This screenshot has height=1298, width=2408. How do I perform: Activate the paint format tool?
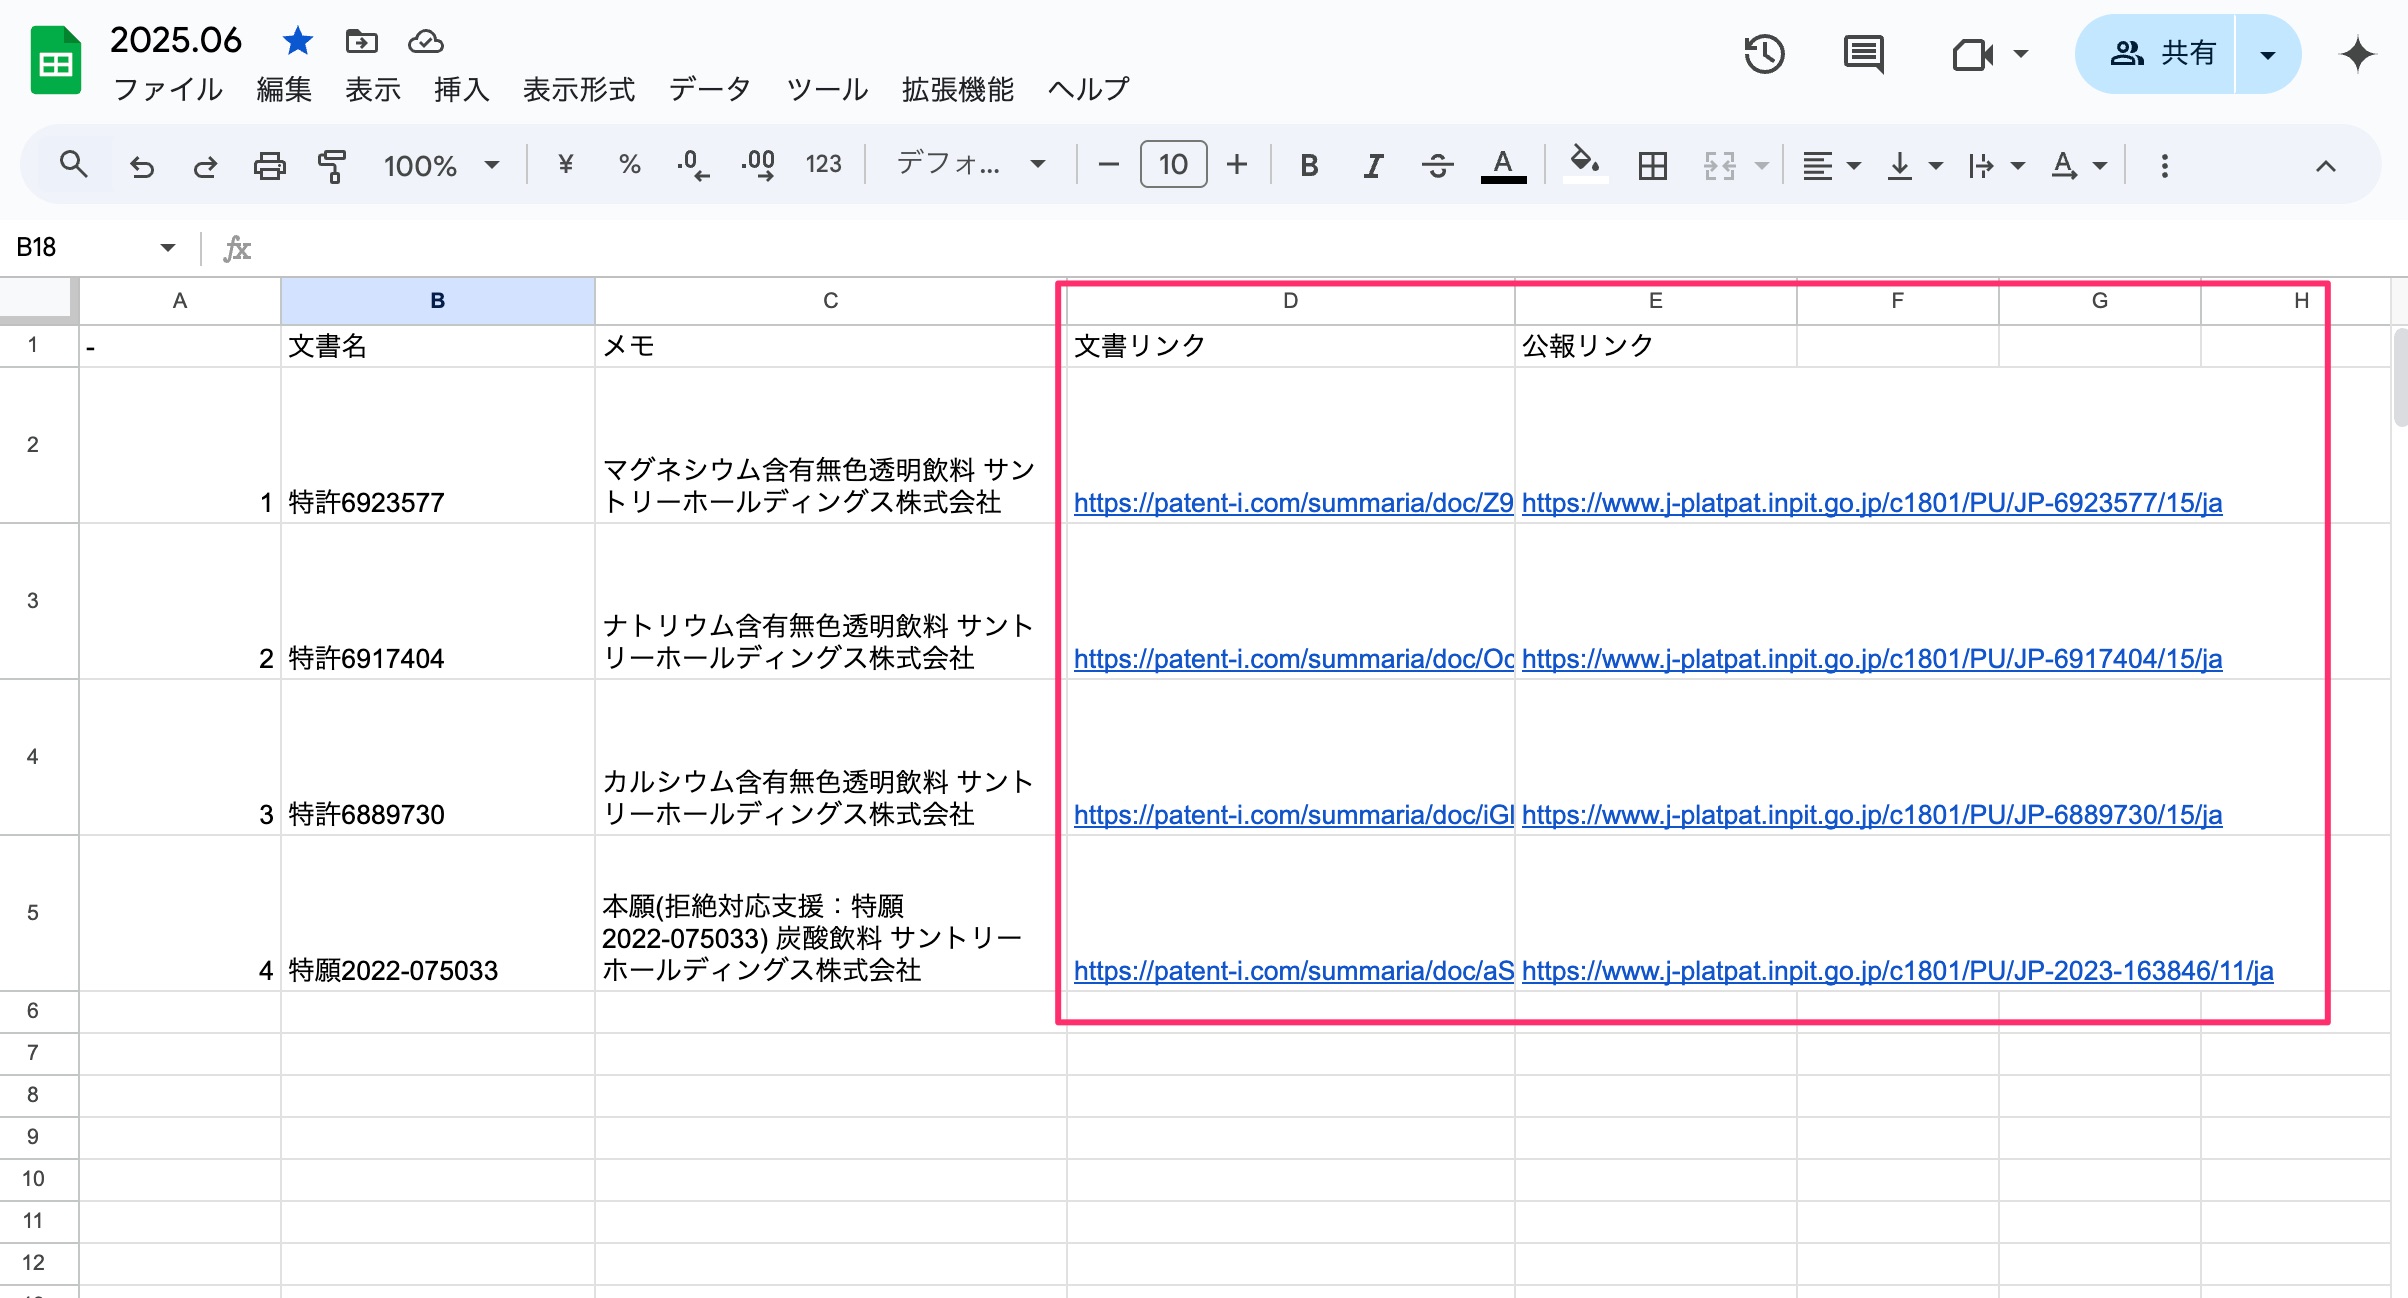(x=332, y=165)
